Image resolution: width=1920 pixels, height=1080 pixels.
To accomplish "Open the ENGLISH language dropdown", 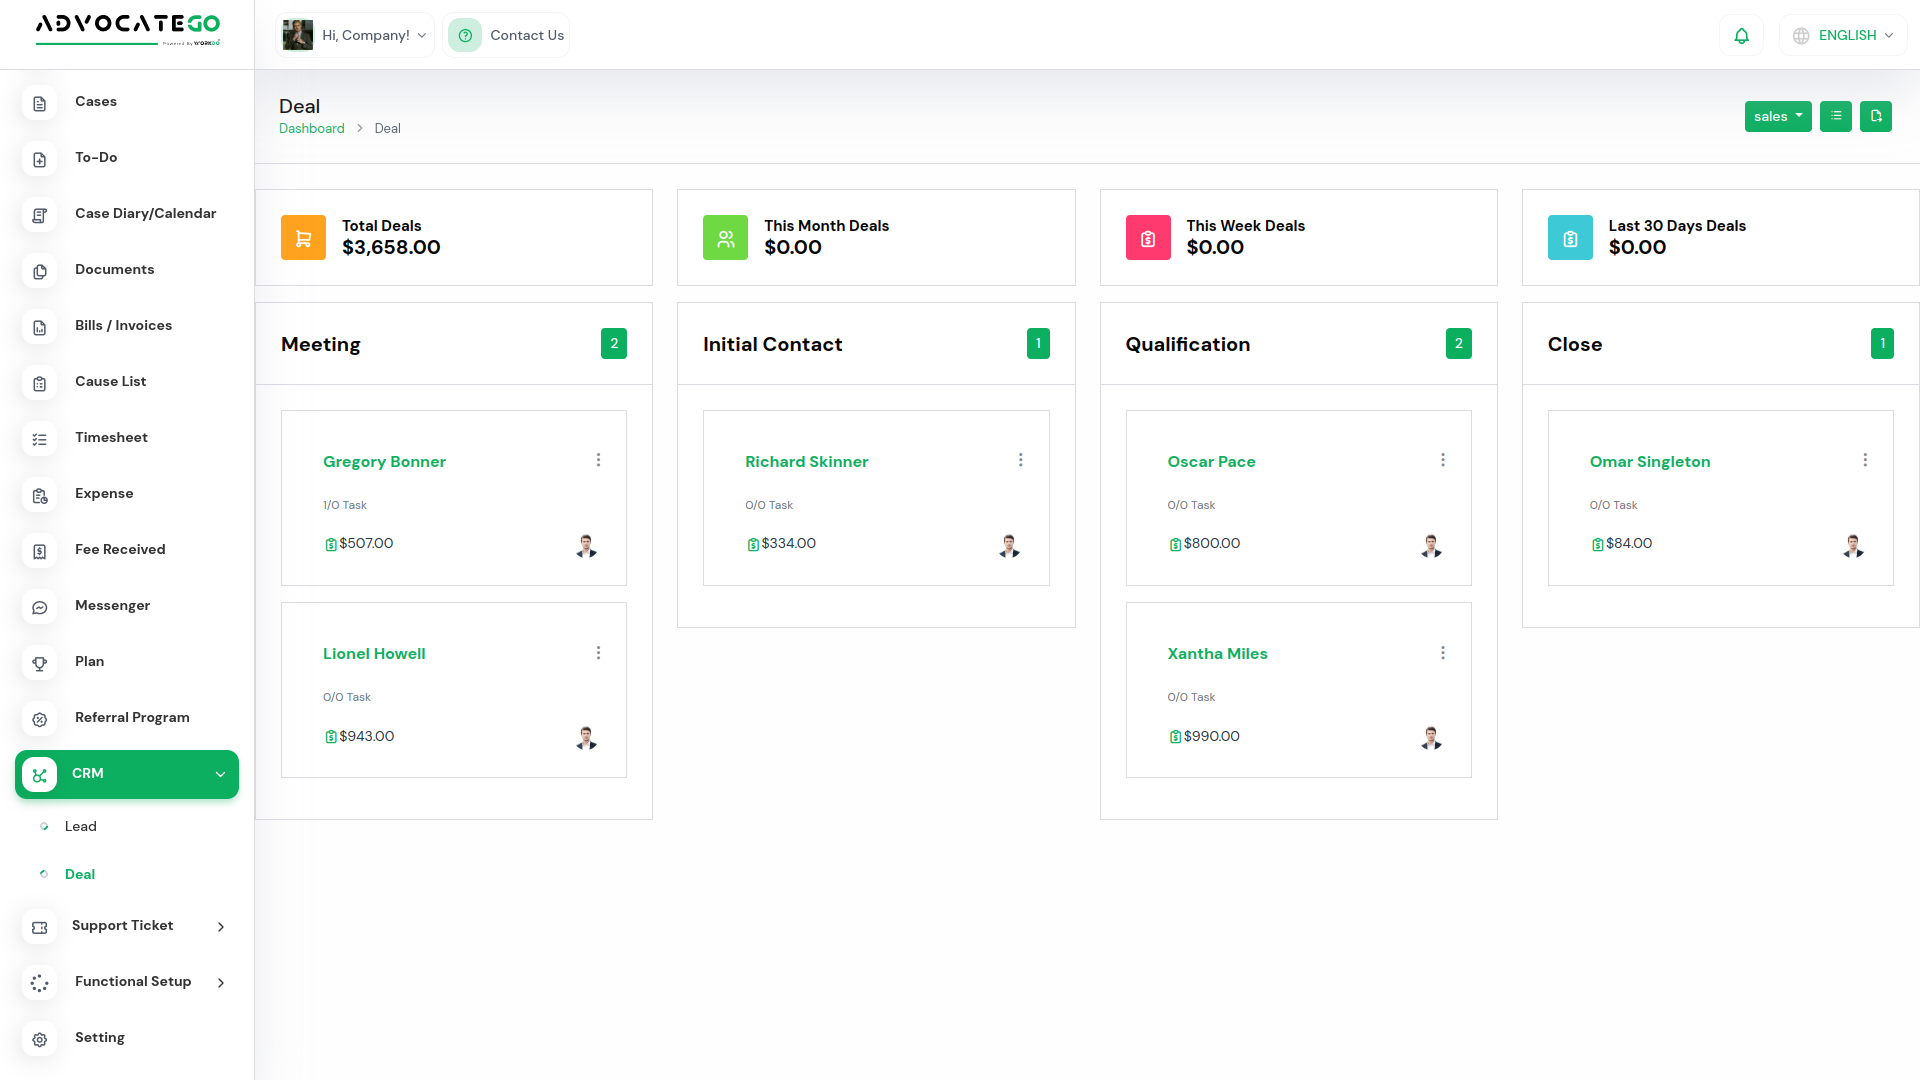I will tap(1844, 36).
